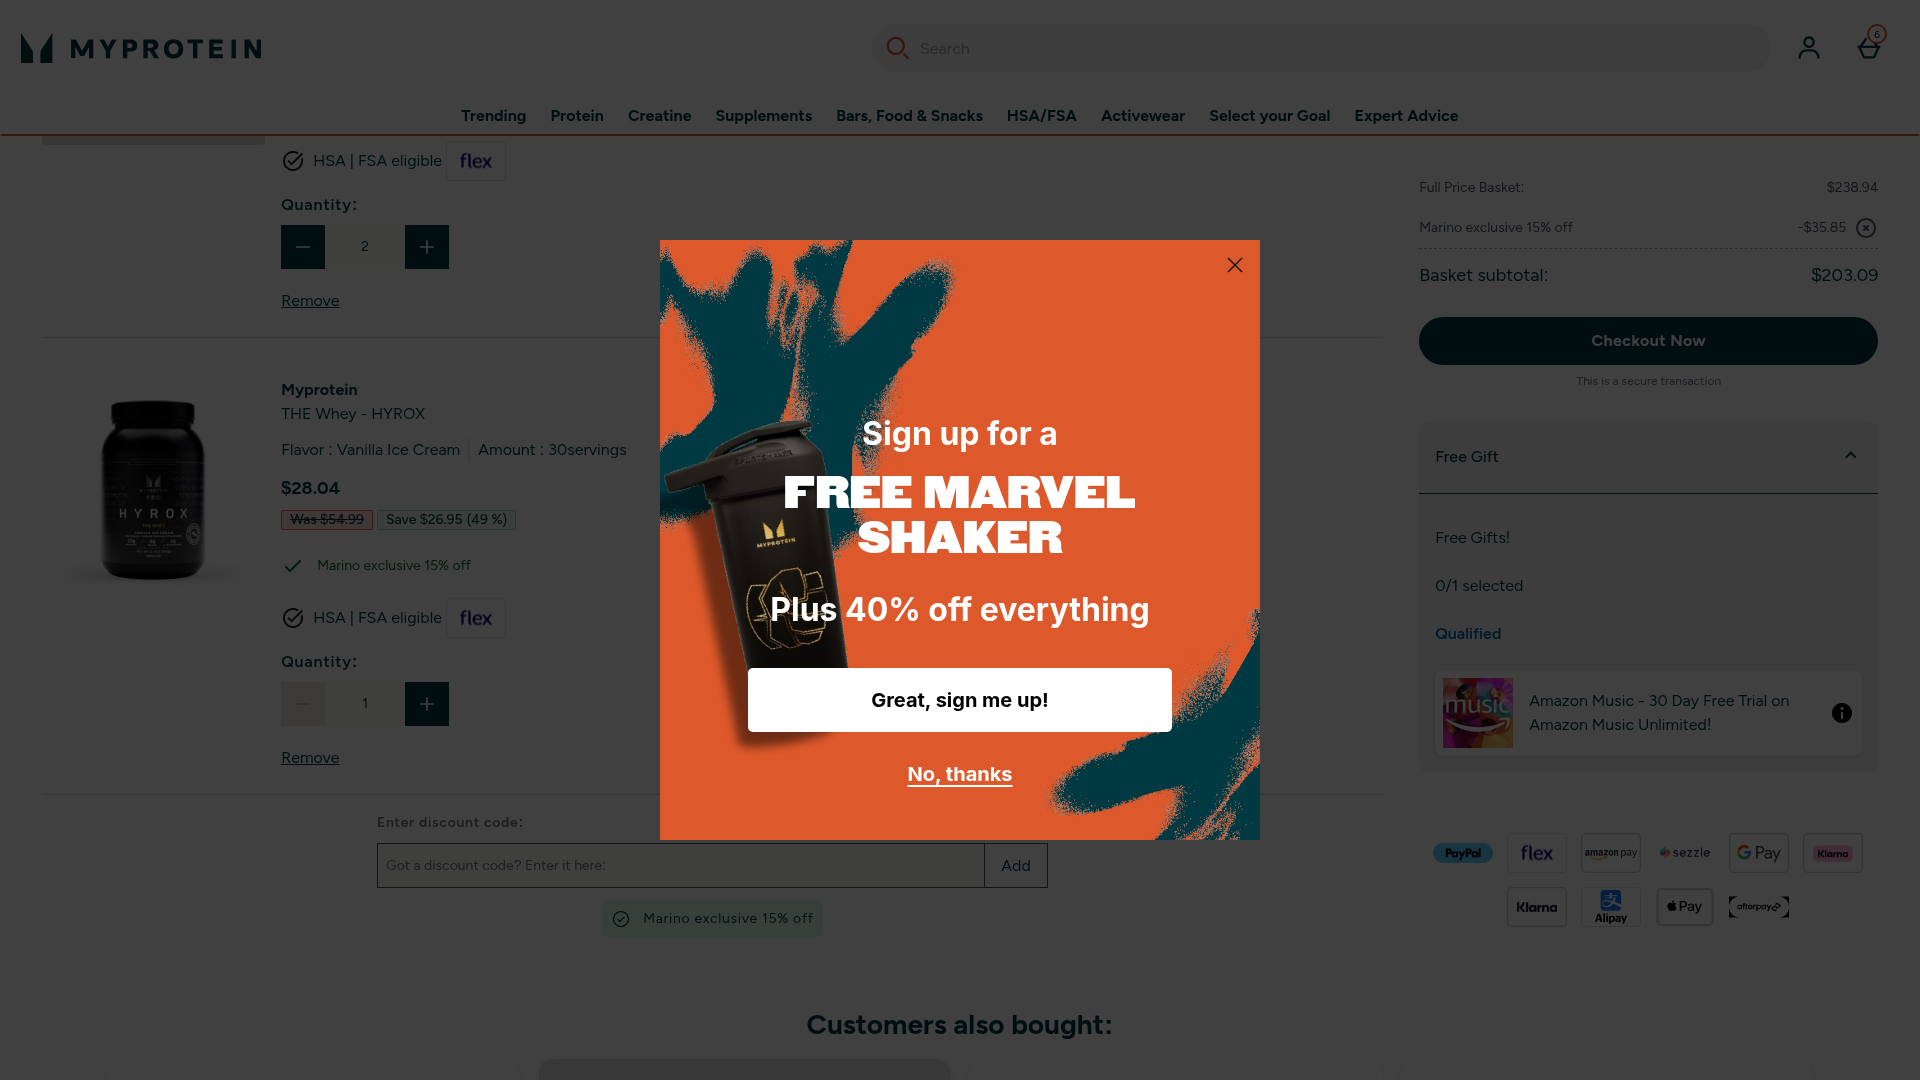Open the Protein menu

pos(577,116)
